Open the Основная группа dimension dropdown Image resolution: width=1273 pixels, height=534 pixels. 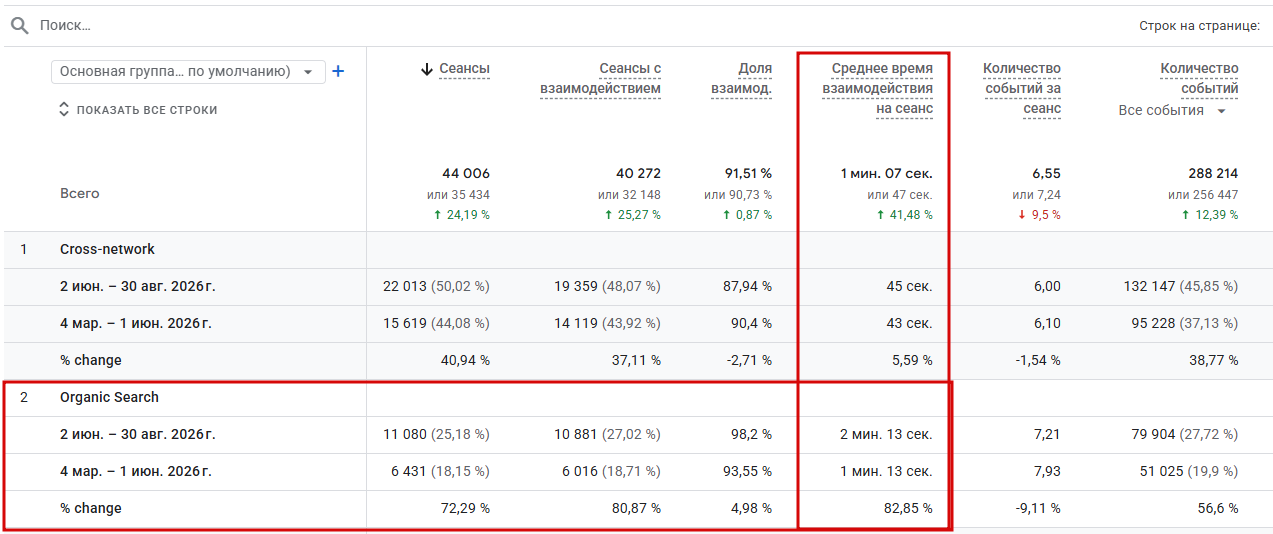[x=188, y=71]
